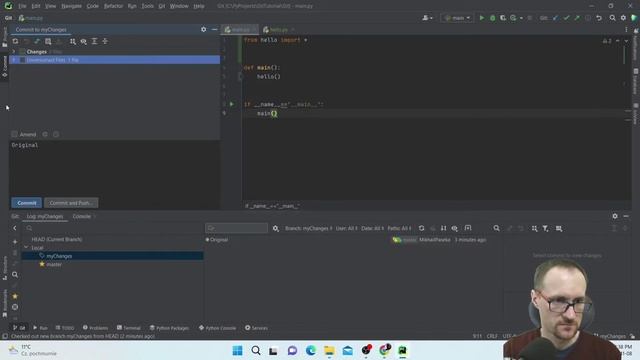
Task: Open PyCharm icon in taskbar
Action: point(402,350)
